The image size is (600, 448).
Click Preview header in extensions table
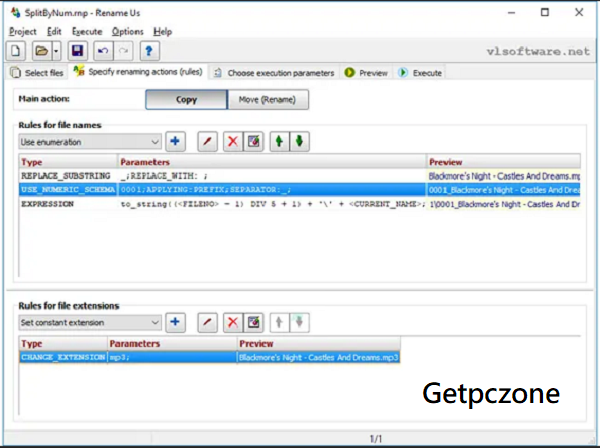click(x=319, y=343)
